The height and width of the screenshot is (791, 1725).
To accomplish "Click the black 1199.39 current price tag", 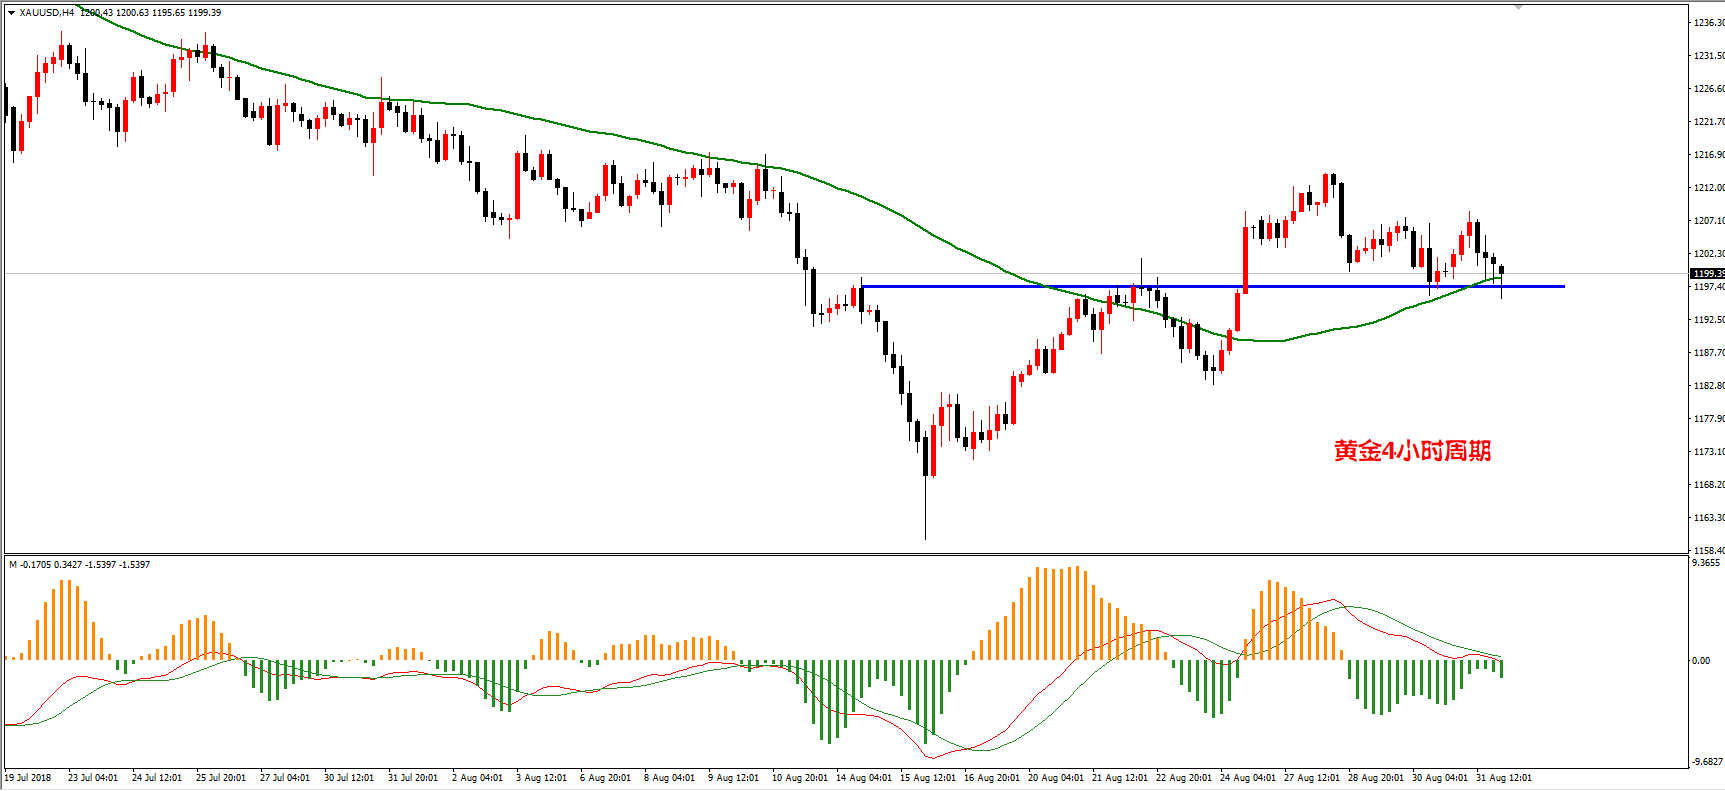I will [1708, 273].
